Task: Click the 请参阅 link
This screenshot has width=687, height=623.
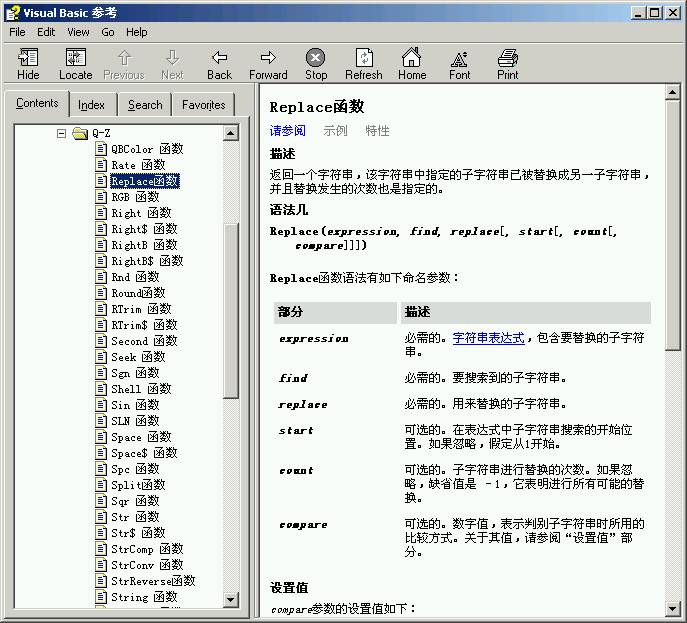Action: pyautogui.click(x=287, y=131)
